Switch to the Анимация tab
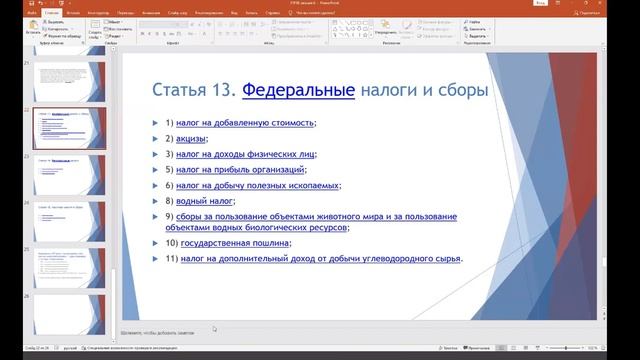The image size is (640, 360). (151, 13)
